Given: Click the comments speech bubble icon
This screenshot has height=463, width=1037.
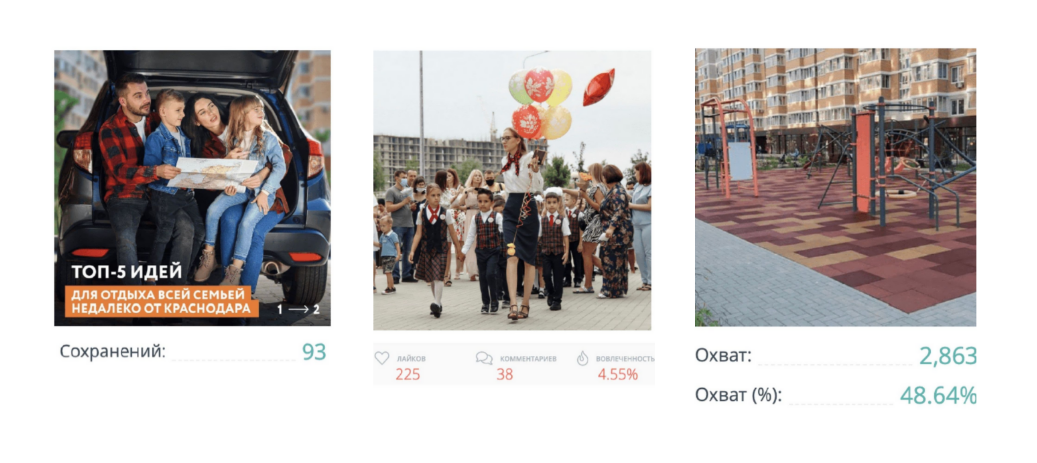Looking at the screenshot, I should pyautogui.click(x=484, y=358).
